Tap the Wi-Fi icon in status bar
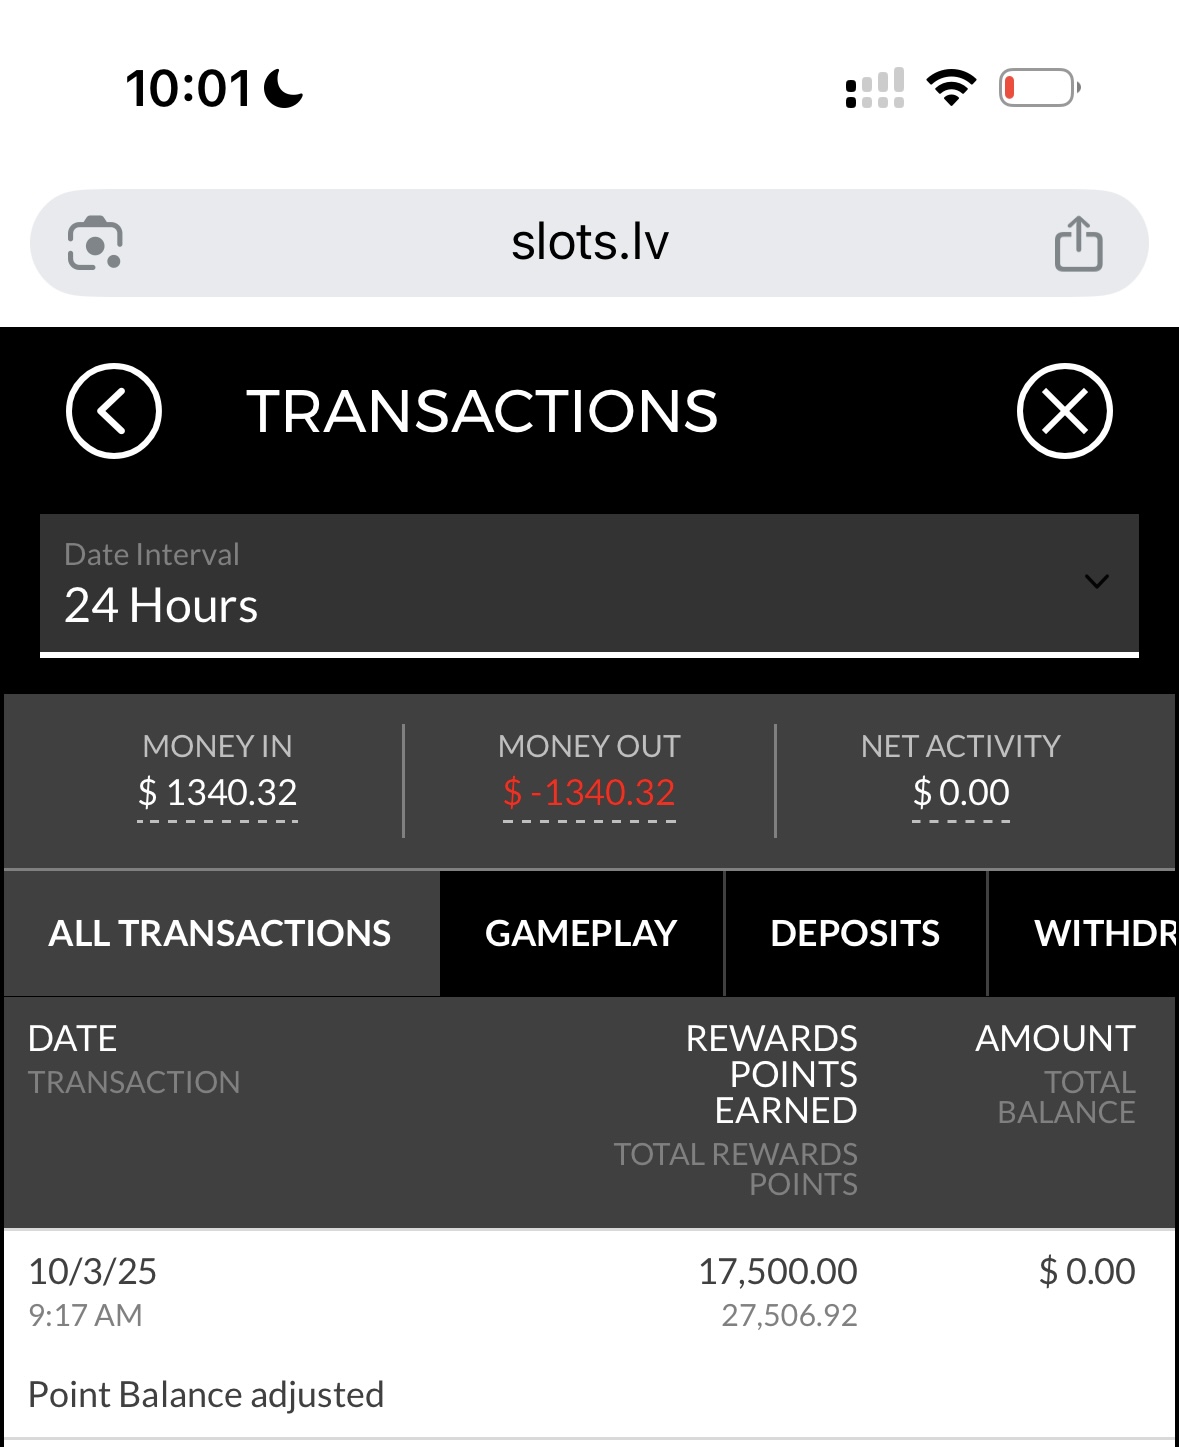The image size is (1179, 1447). tap(951, 88)
